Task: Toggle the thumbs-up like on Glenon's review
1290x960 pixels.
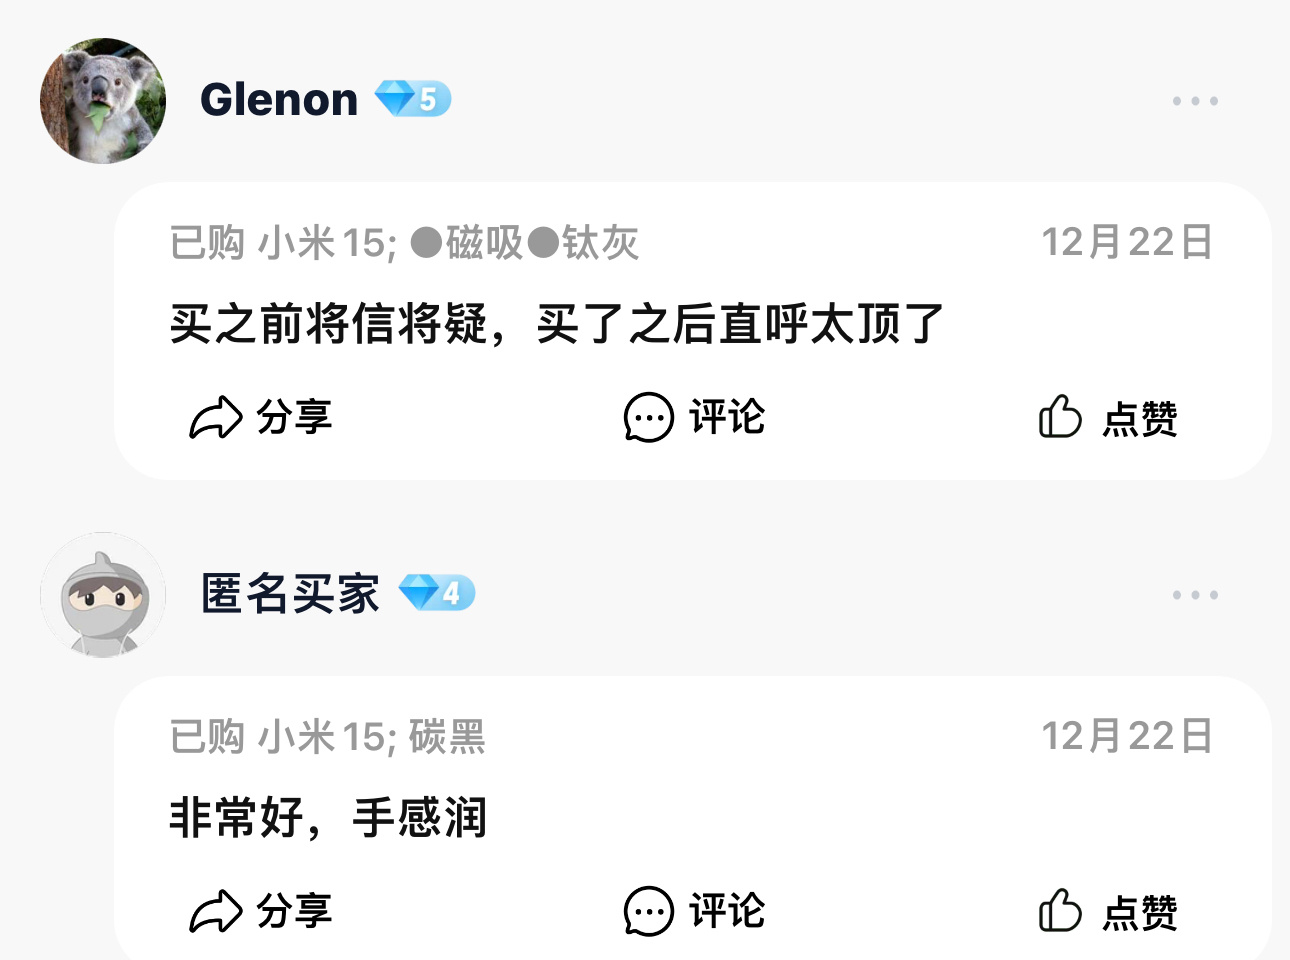Action: click(1060, 416)
